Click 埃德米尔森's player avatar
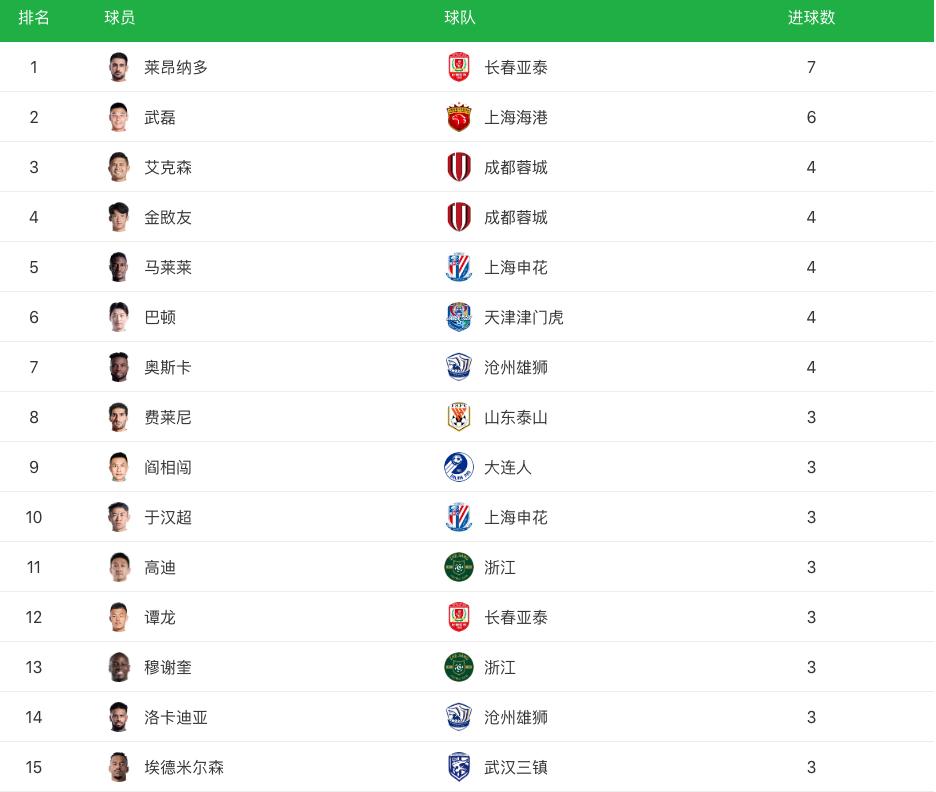Viewport: 936px width, 792px height. click(119, 767)
